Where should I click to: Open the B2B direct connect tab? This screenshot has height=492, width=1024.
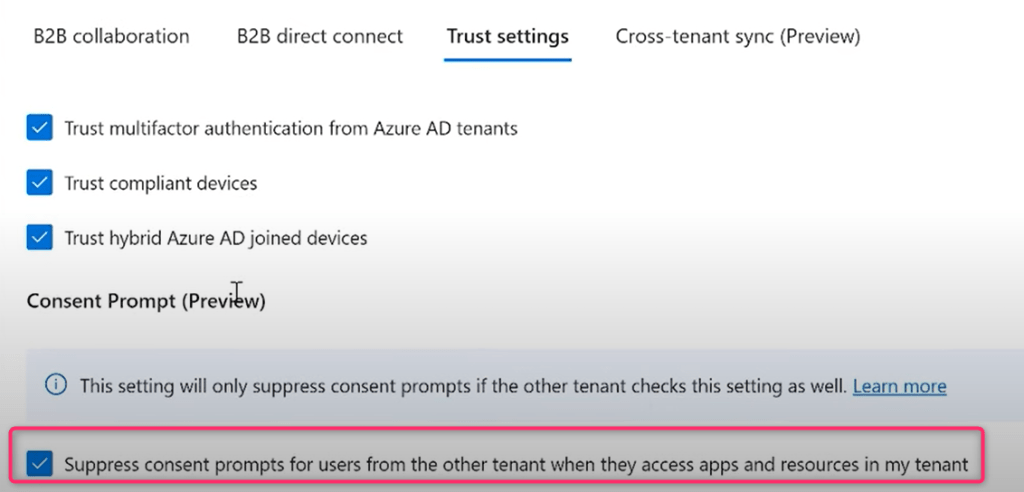[x=320, y=37]
